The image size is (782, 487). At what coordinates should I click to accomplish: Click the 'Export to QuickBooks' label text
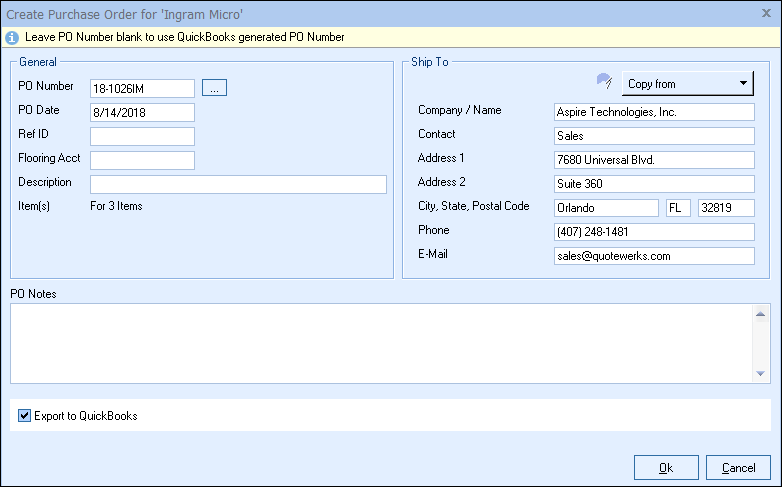(86, 416)
